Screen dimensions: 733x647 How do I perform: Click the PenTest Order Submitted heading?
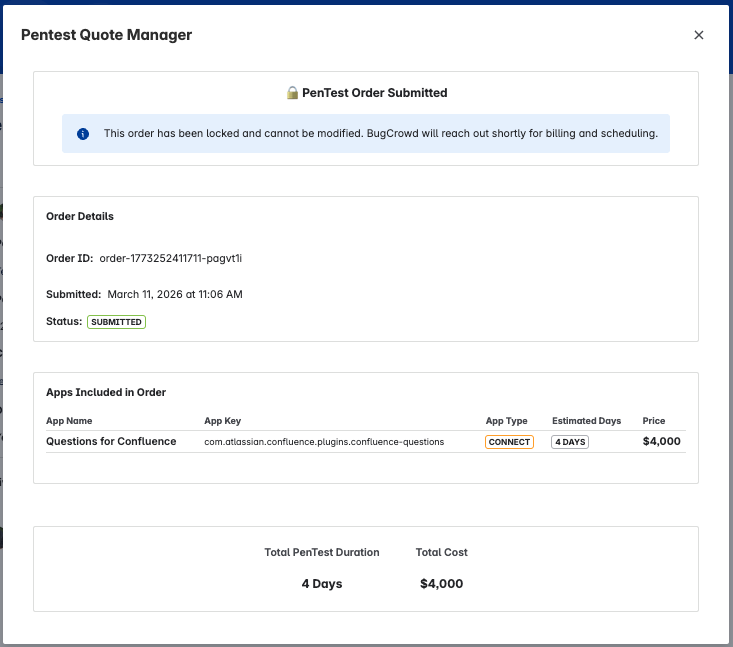pos(374,93)
